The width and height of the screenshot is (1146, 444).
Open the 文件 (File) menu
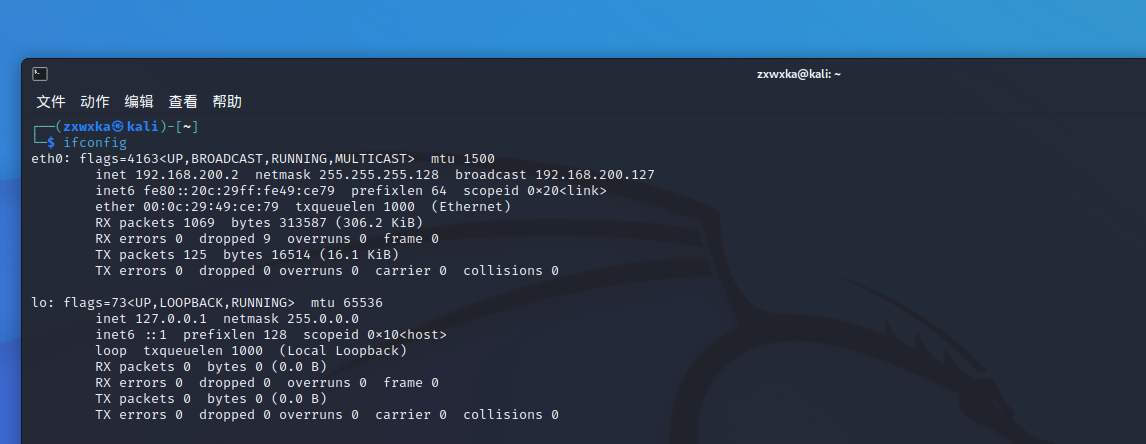[51, 102]
